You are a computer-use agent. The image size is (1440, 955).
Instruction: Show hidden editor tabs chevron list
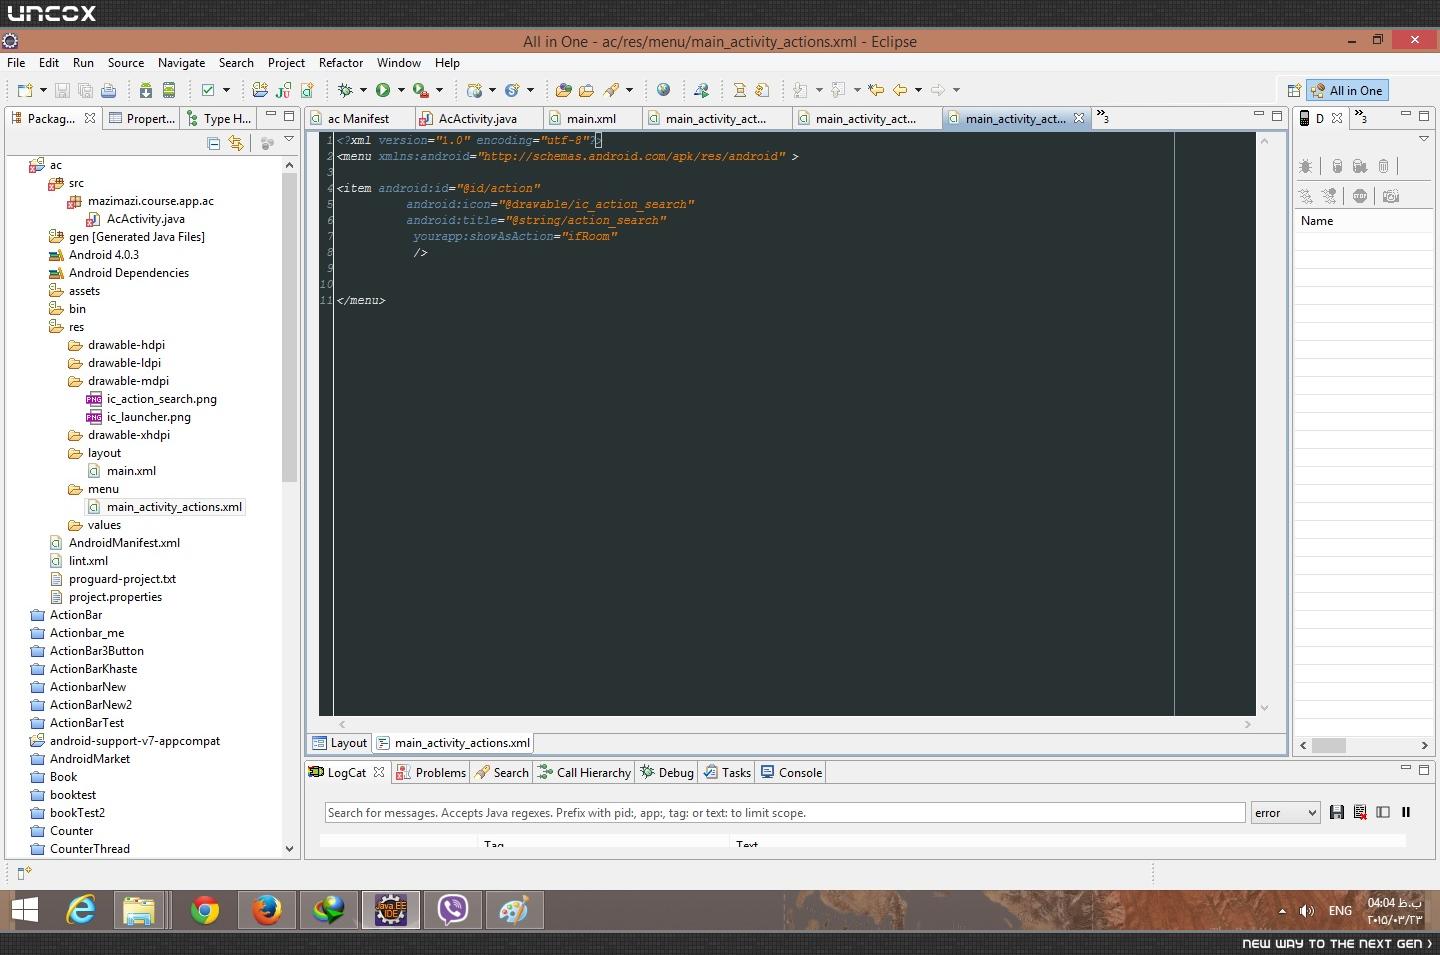tap(1102, 117)
